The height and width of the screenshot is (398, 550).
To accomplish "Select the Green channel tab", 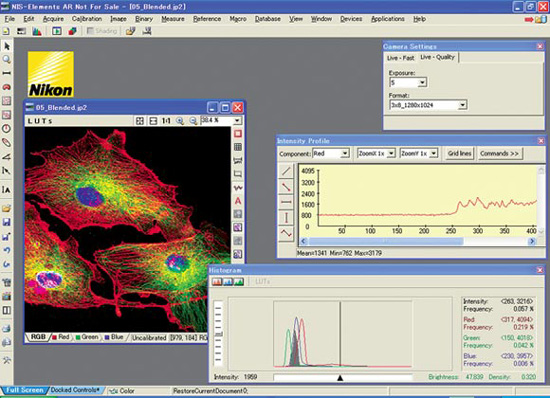I will [87, 337].
